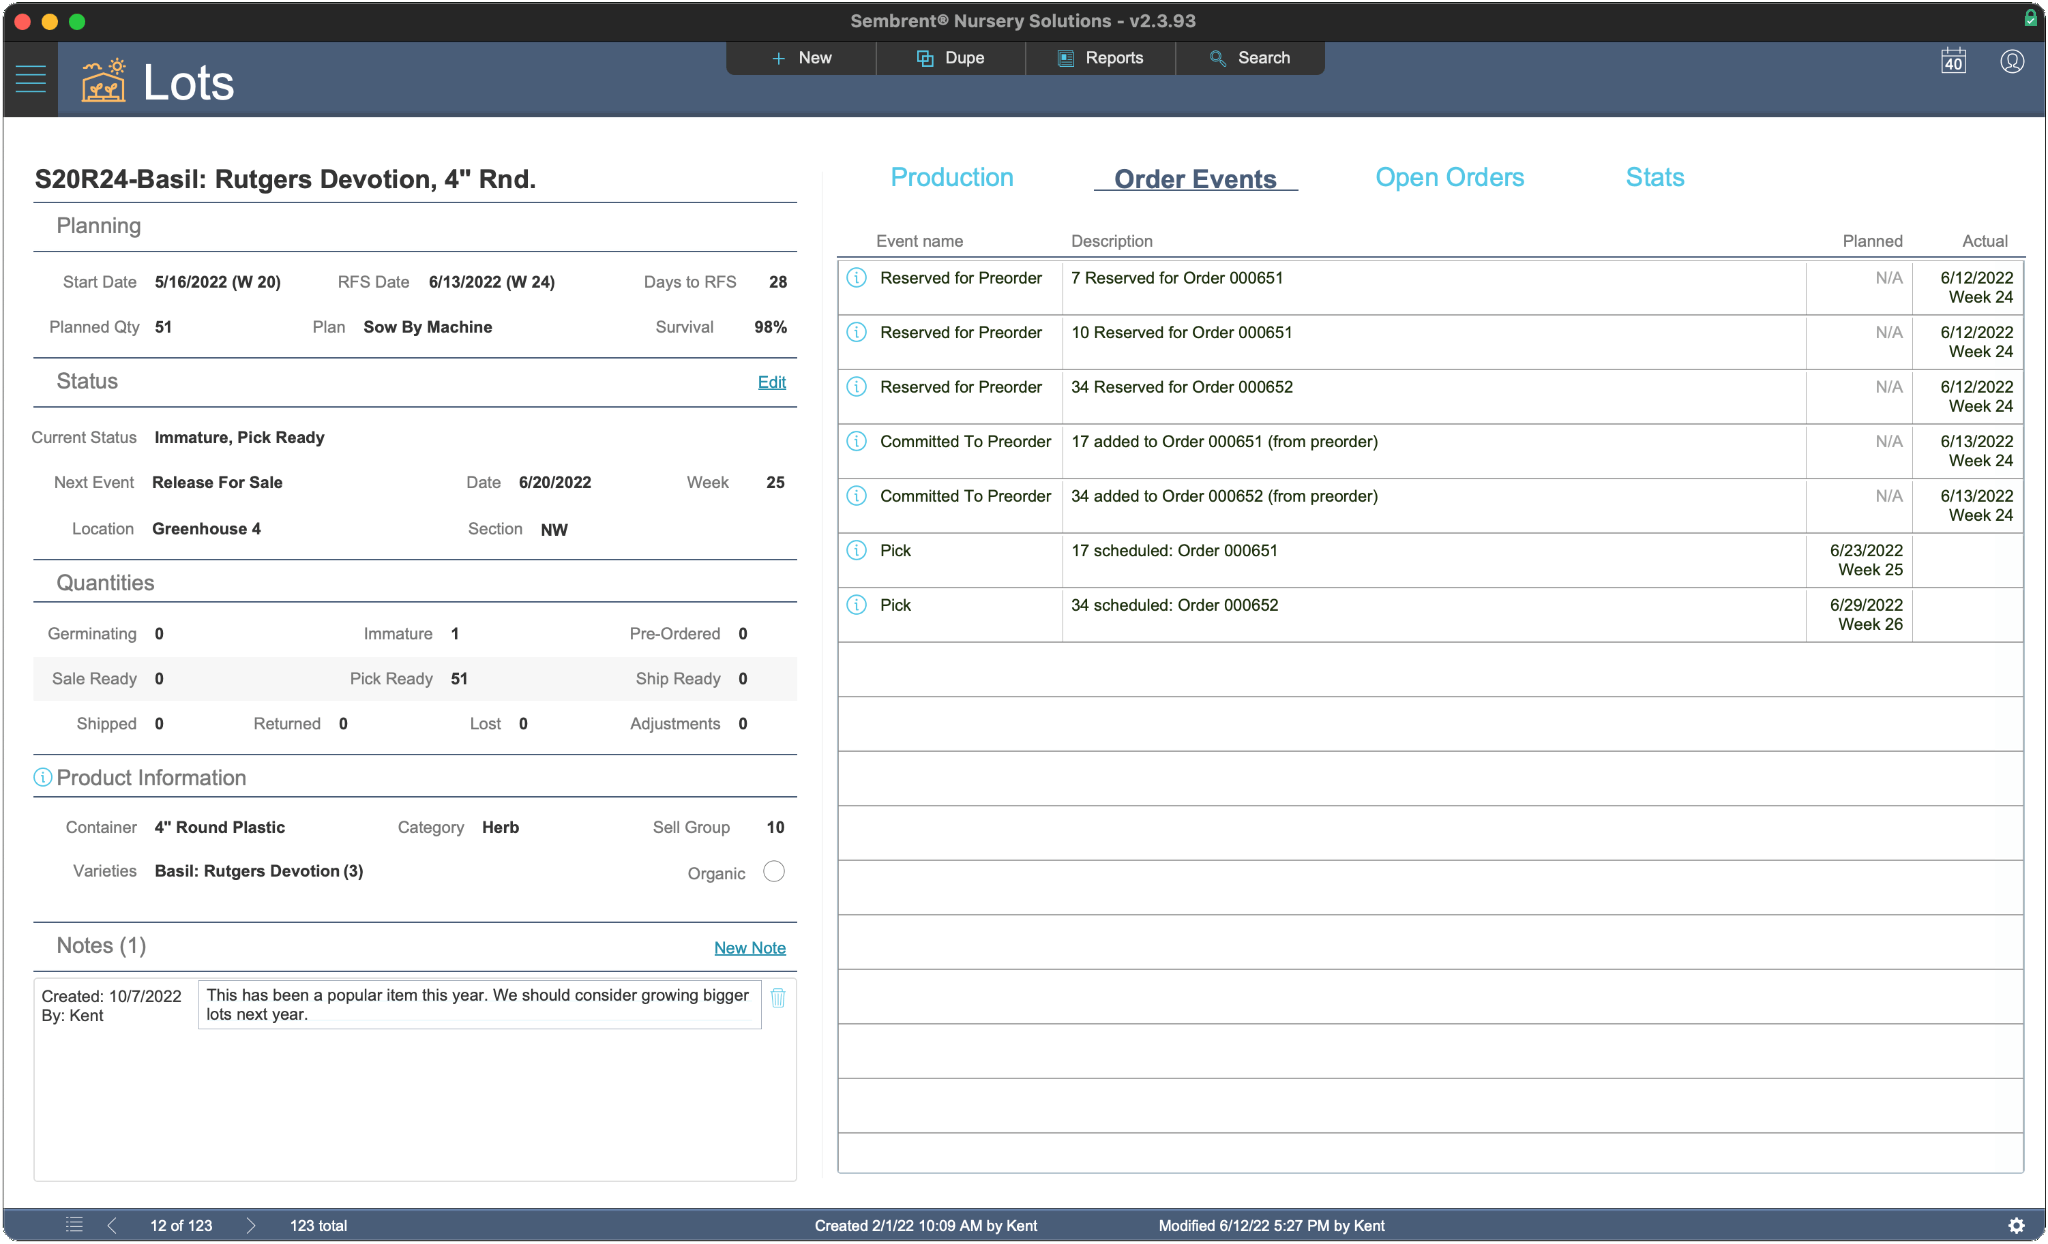Screen dimensions: 2048x1244
Task: Click the calendar week 40 icon
Action: 1953,62
